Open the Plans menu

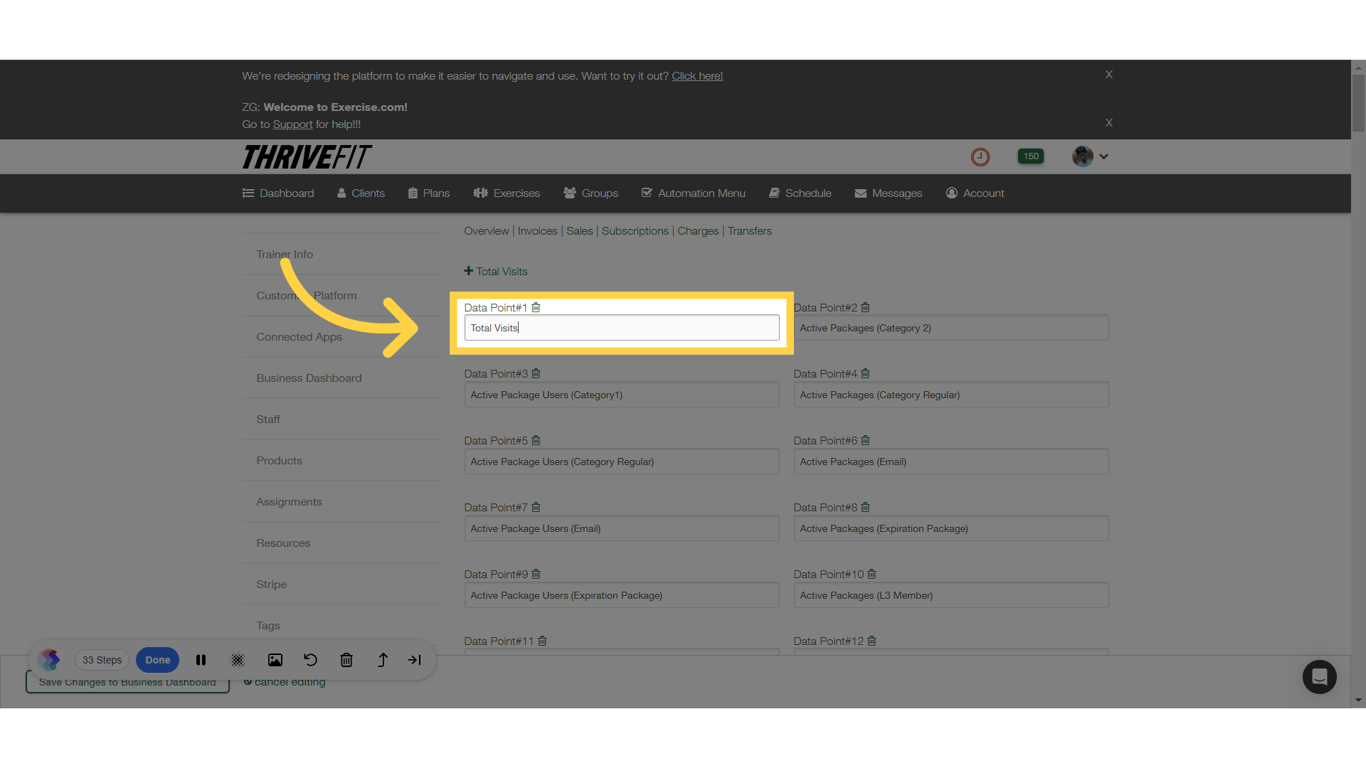click(x=429, y=193)
